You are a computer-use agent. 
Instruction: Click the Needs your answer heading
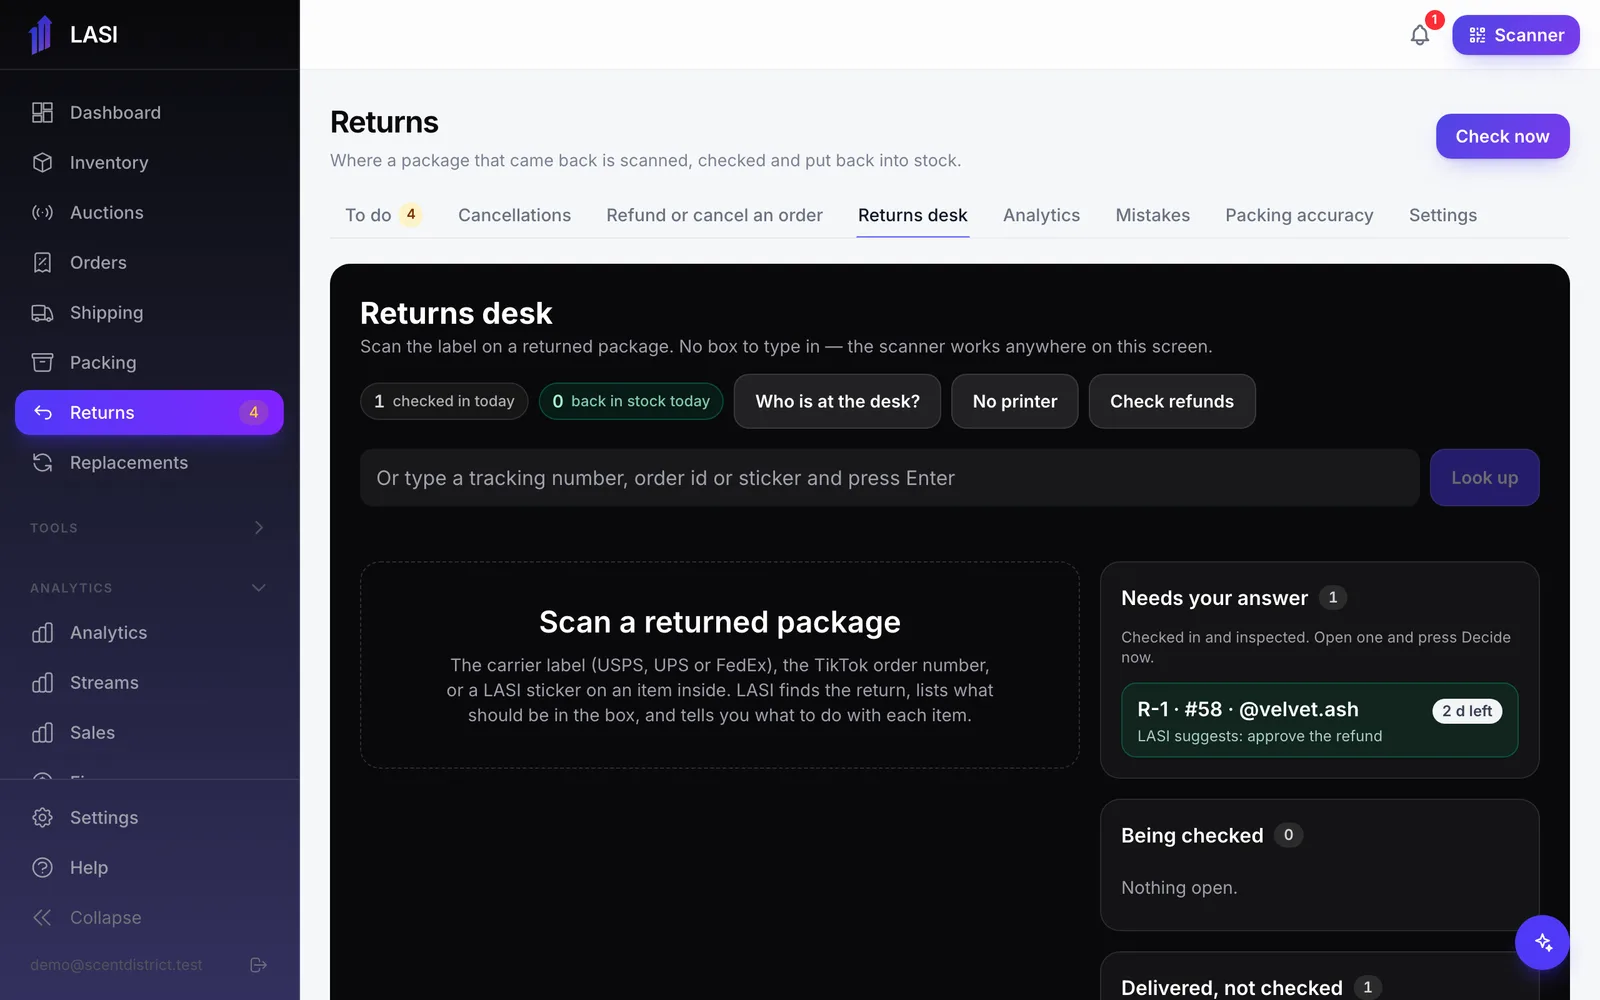click(x=1214, y=598)
